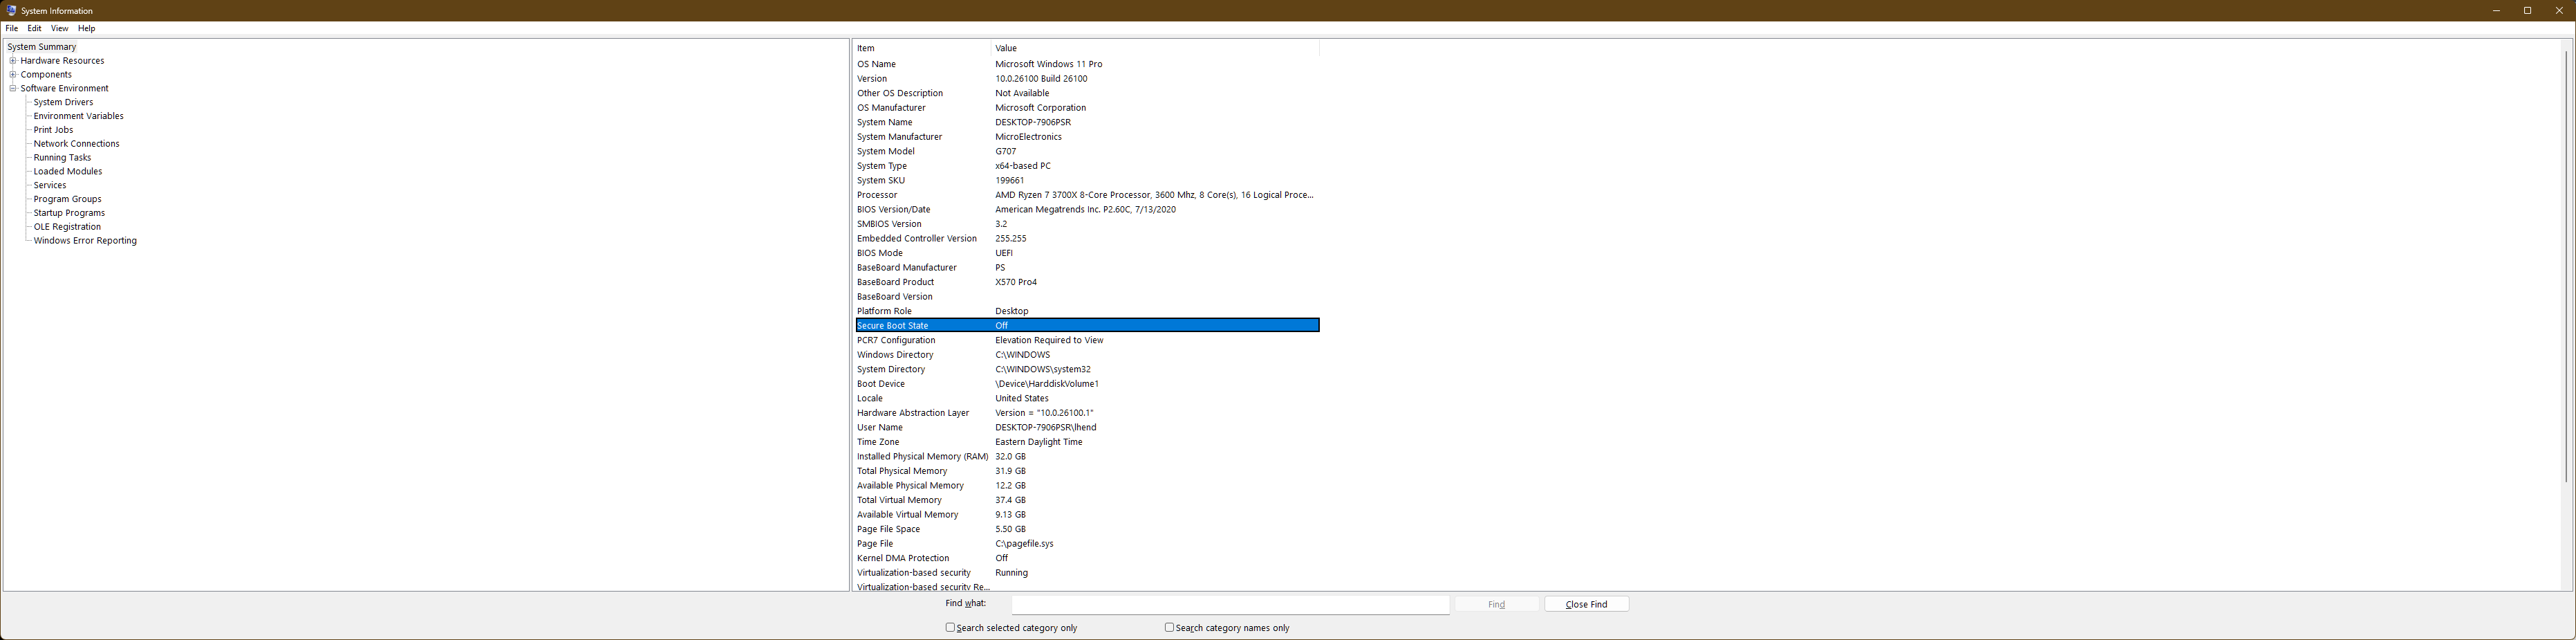
Task: Click the Value column header
Action: click(1155, 48)
